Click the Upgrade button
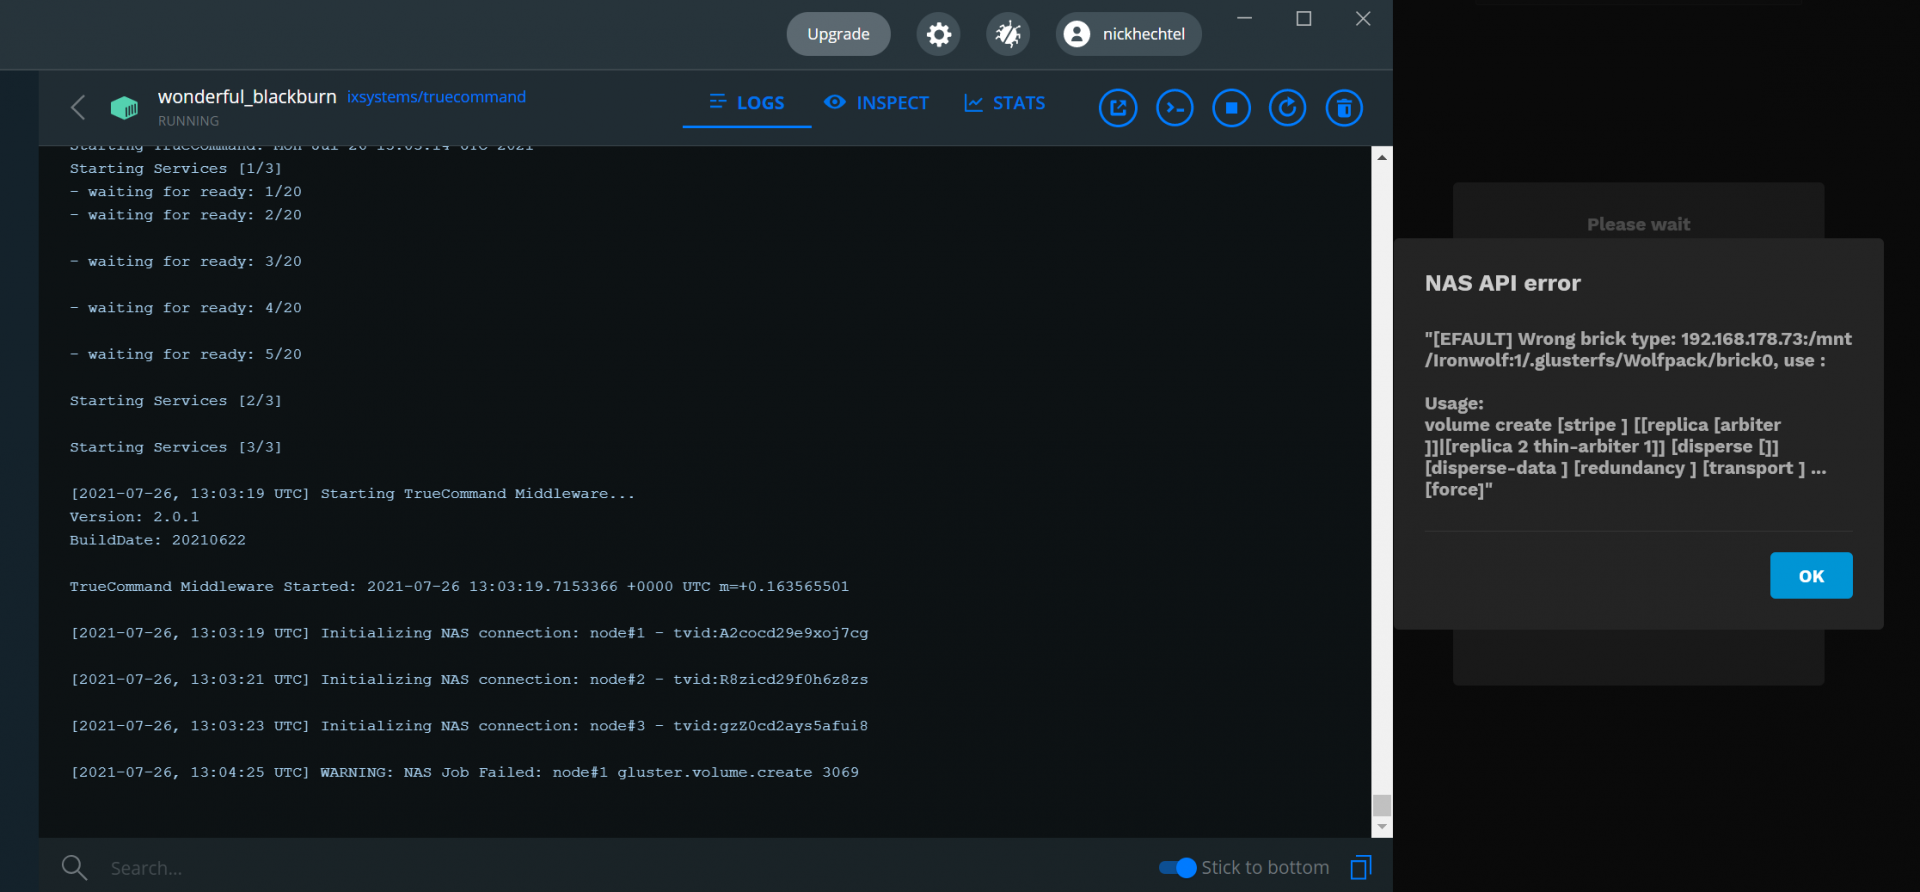The height and width of the screenshot is (892, 1920). [x=838, y=34]
